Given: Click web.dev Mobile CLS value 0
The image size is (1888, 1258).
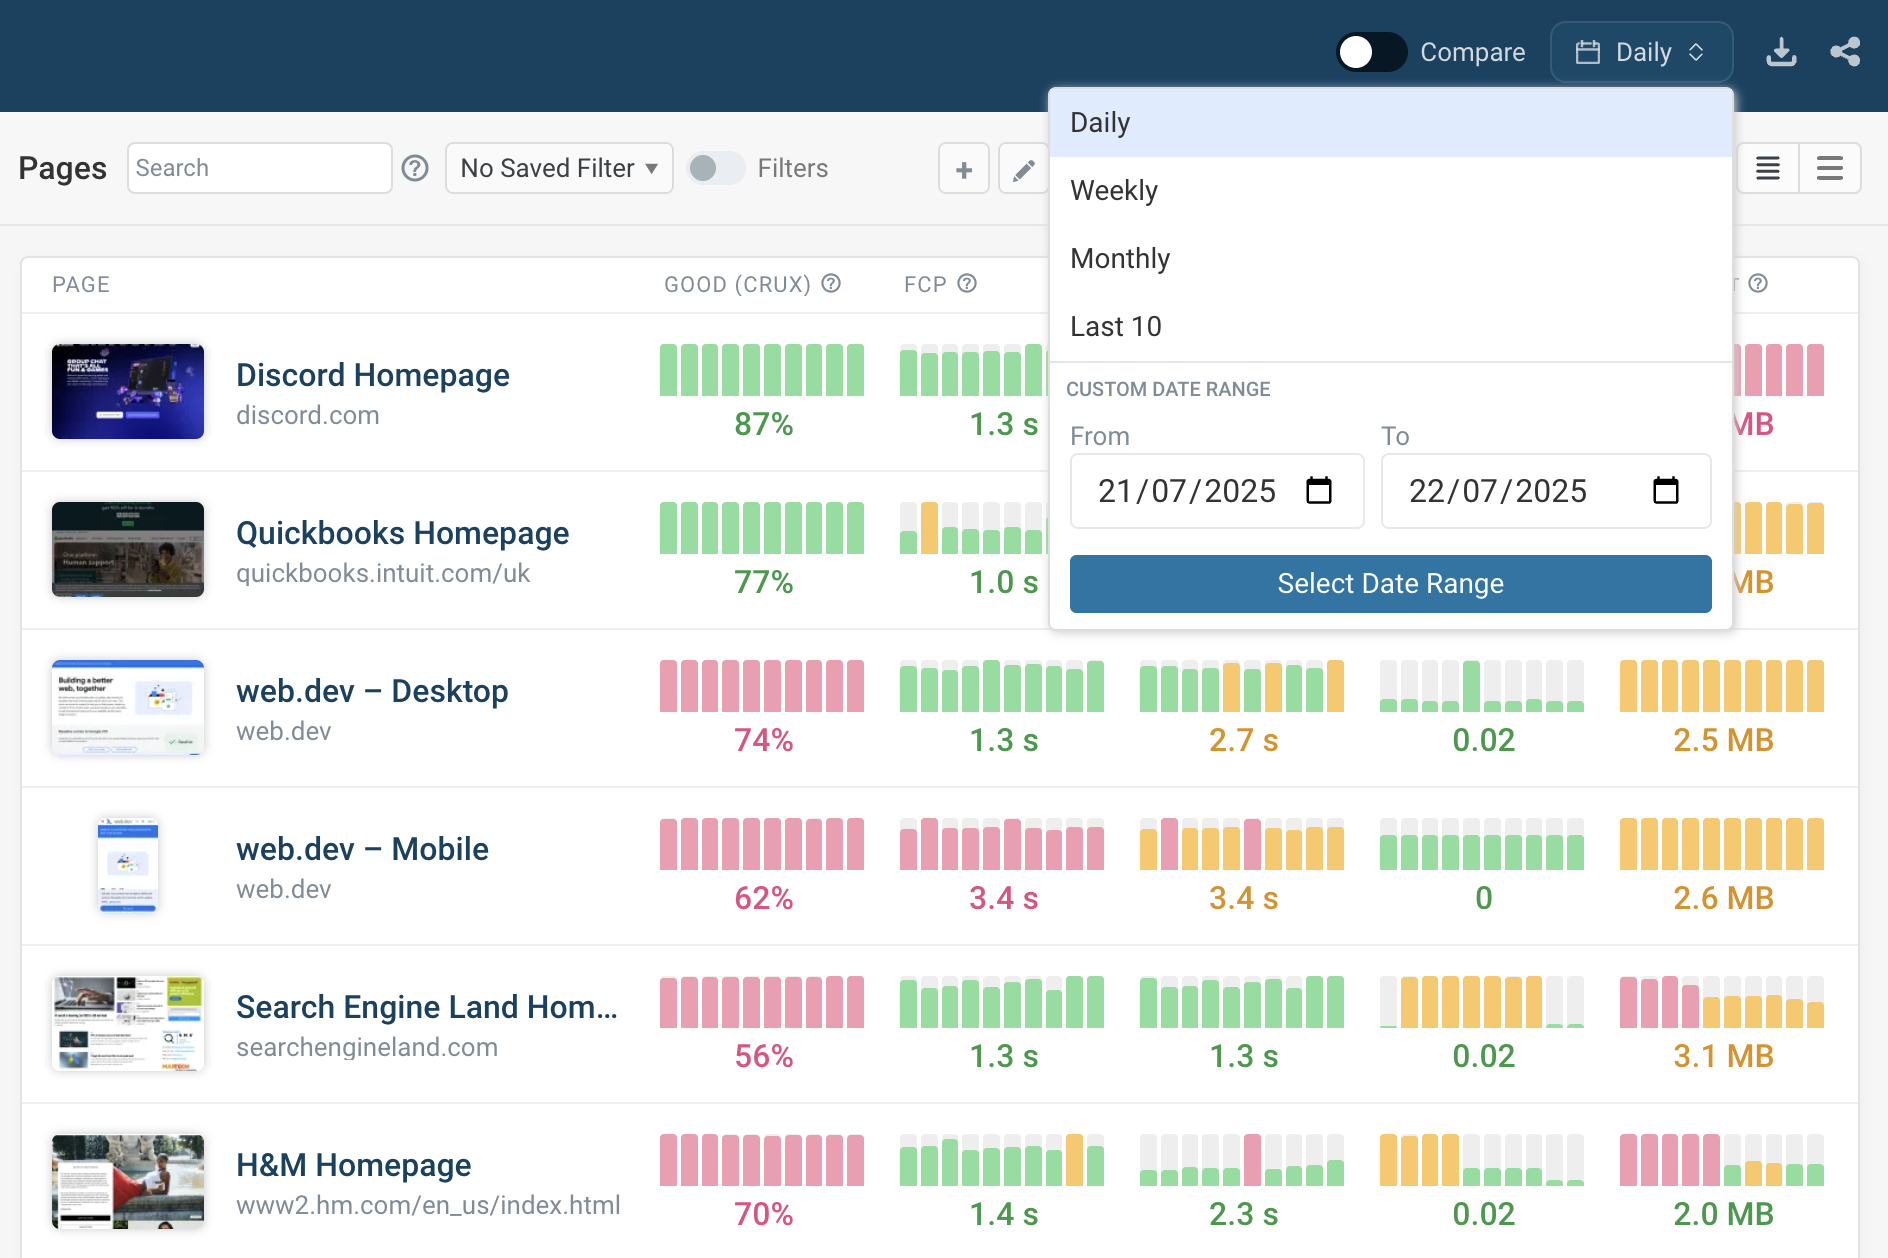Looking at the screenshot, I should click(1484, 898).
